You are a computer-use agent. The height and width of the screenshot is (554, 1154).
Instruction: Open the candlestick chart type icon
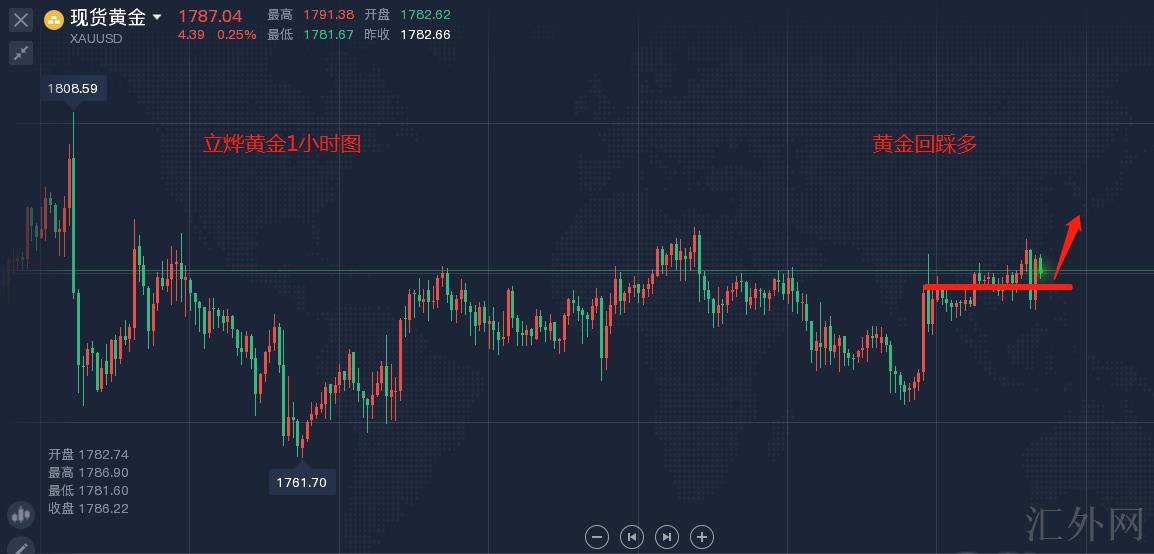[x=21, y=516]
